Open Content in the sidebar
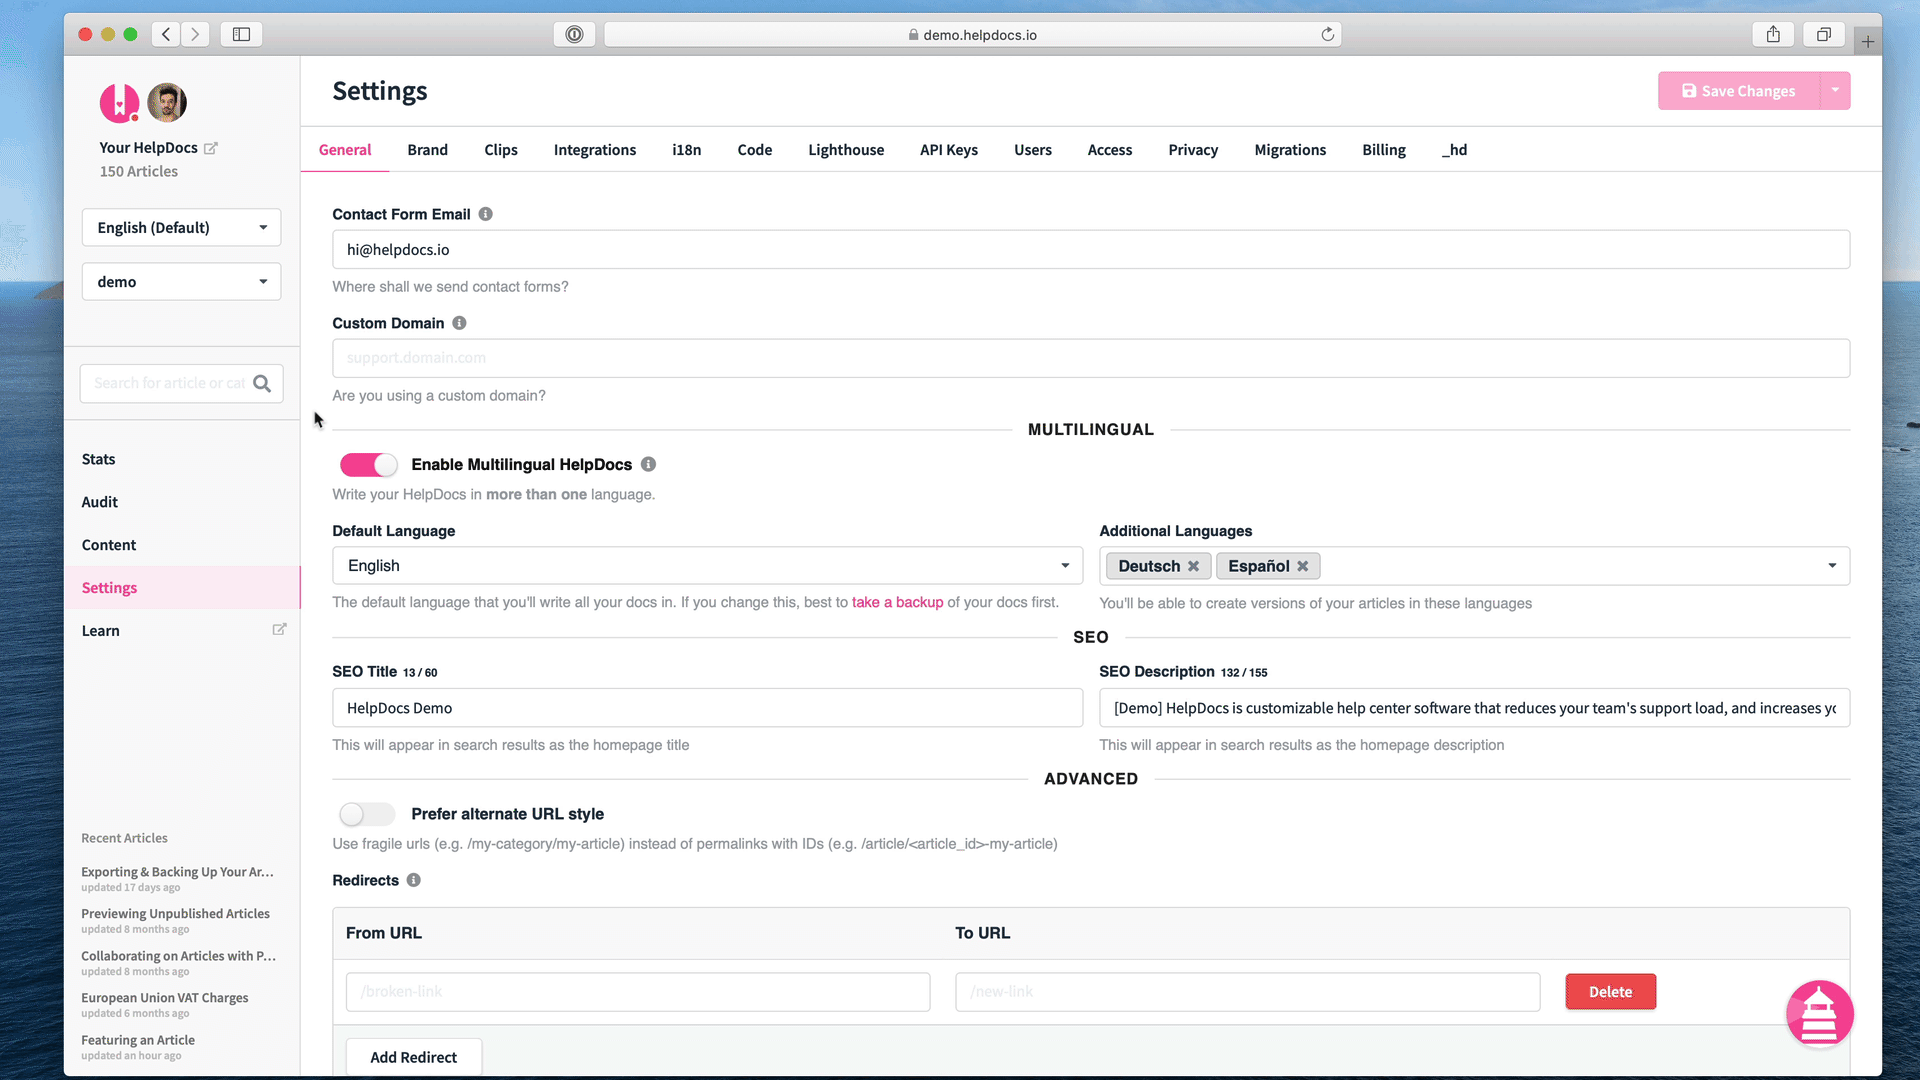This screenshot has height=1080, width=1920. 108,545
